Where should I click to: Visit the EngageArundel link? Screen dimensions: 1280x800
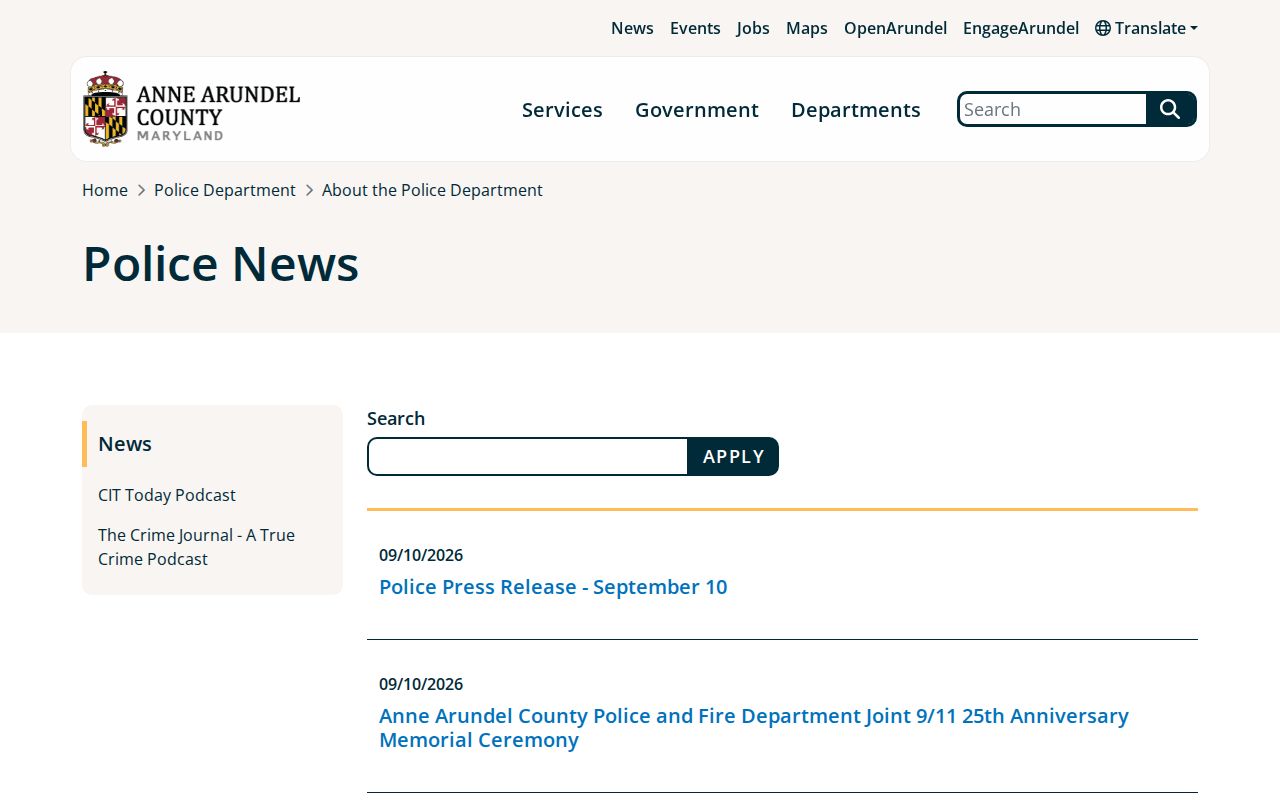point(1021,28)
